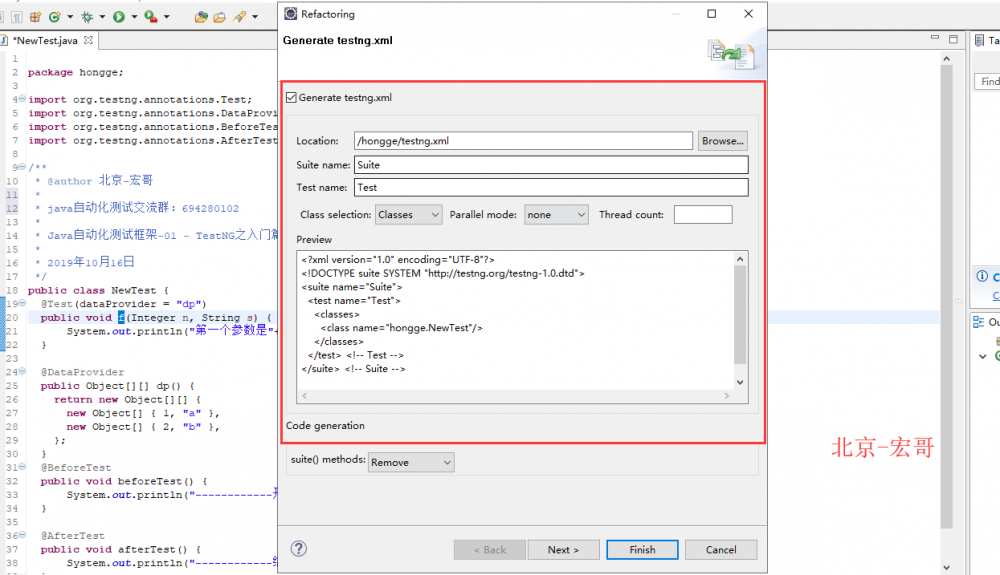The height and width of the screenshot is (575, 1000).
Task: Click the Outline view tab icon
Action: point(978,323)
